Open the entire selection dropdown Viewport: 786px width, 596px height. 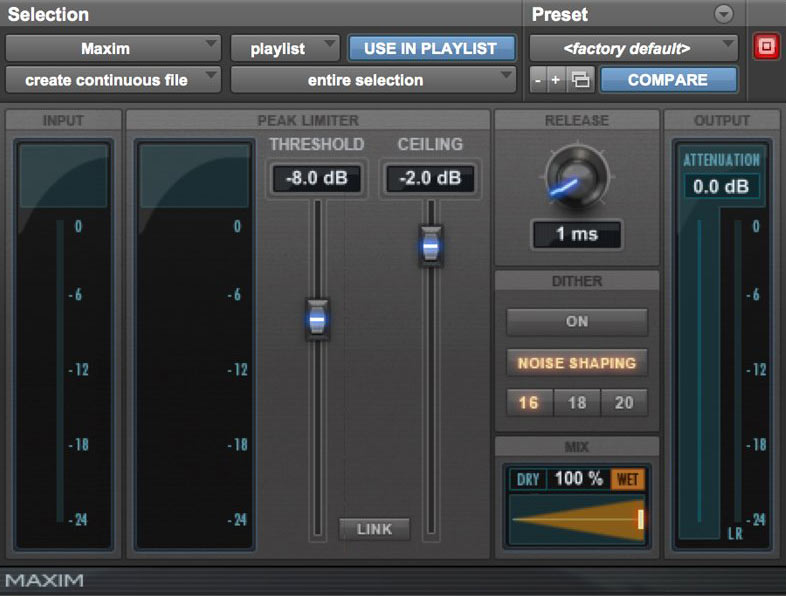click(x=373, y=80)
